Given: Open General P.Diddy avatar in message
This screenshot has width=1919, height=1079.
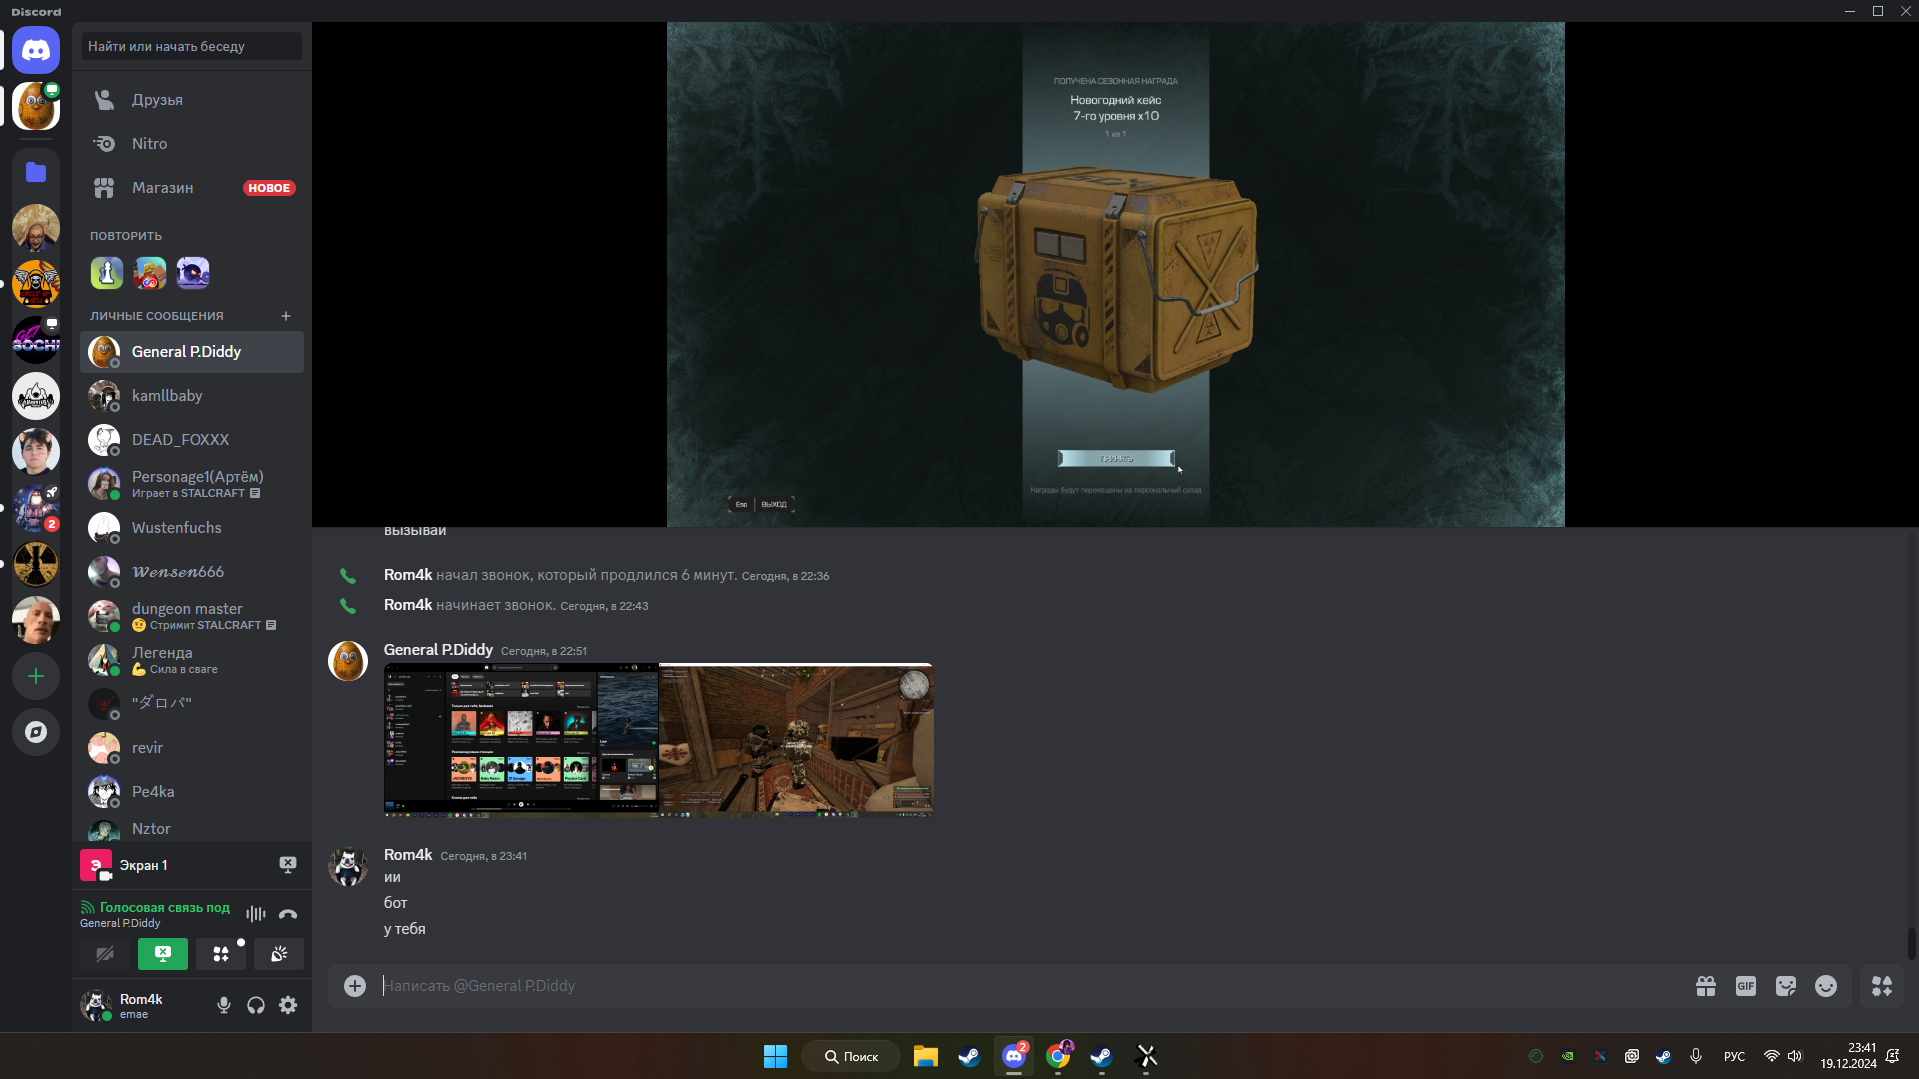Looking at the screenshot, I should [x=348, y=661].
